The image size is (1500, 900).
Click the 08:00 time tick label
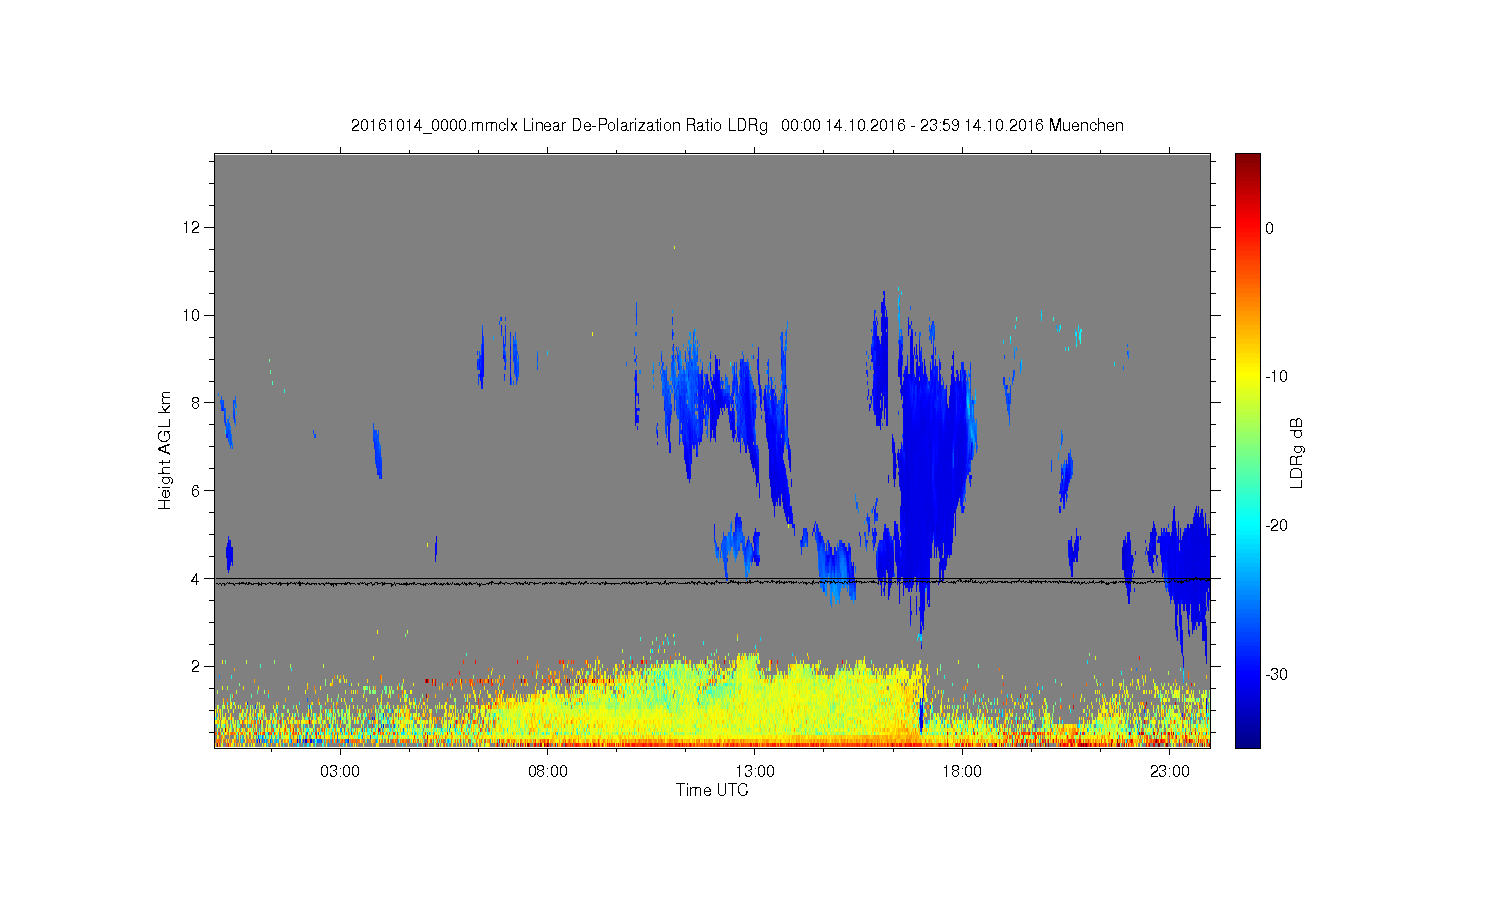point(548,772)
